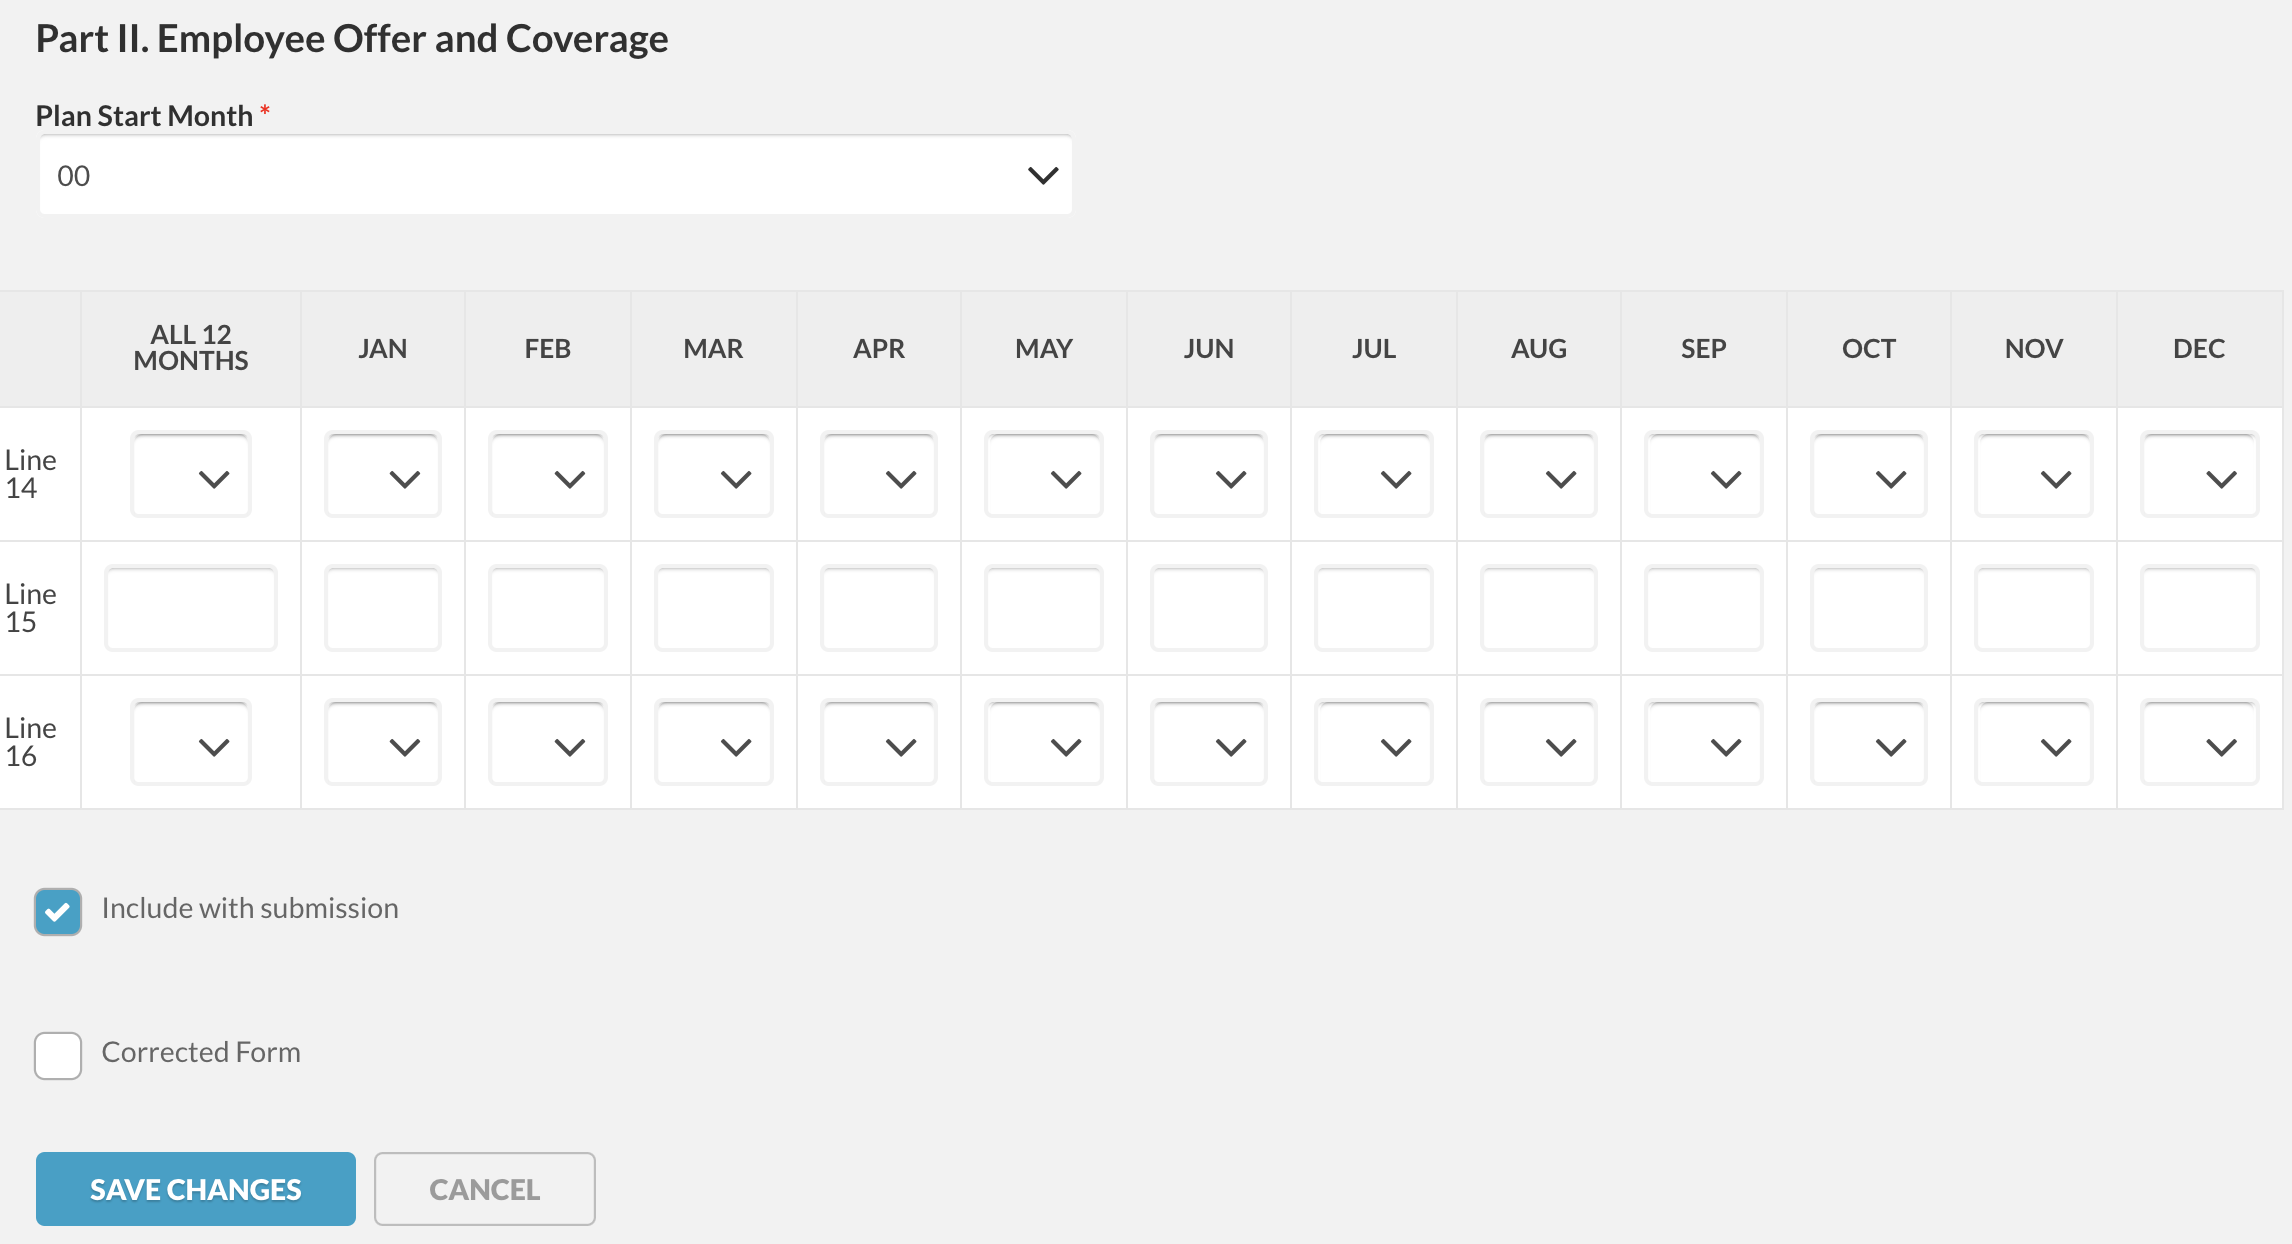Focus Line 15 JUL input field
2292x1244 pixels.
coord(1373,608)
